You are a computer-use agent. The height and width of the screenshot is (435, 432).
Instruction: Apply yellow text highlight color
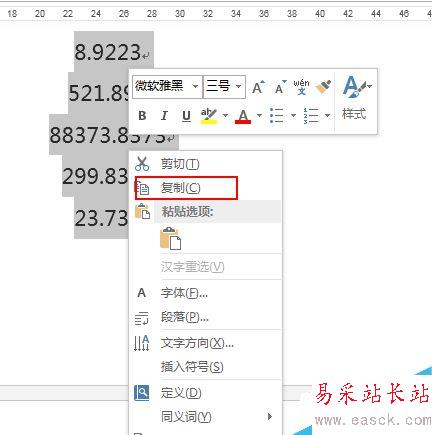click(x=209, y=116)
